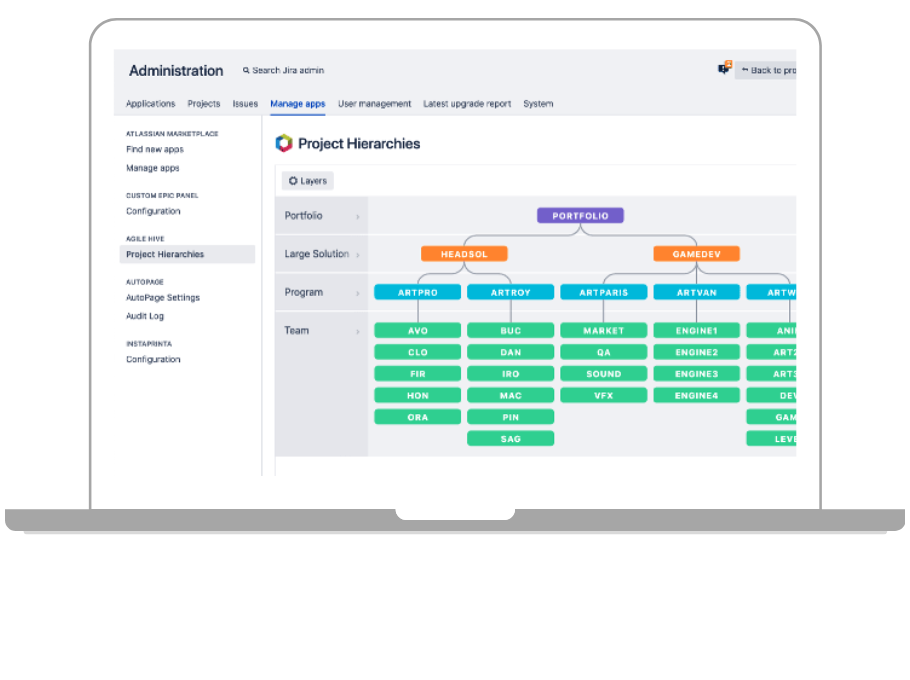
Task: Go to the System tab
Action: click(538, 104)
